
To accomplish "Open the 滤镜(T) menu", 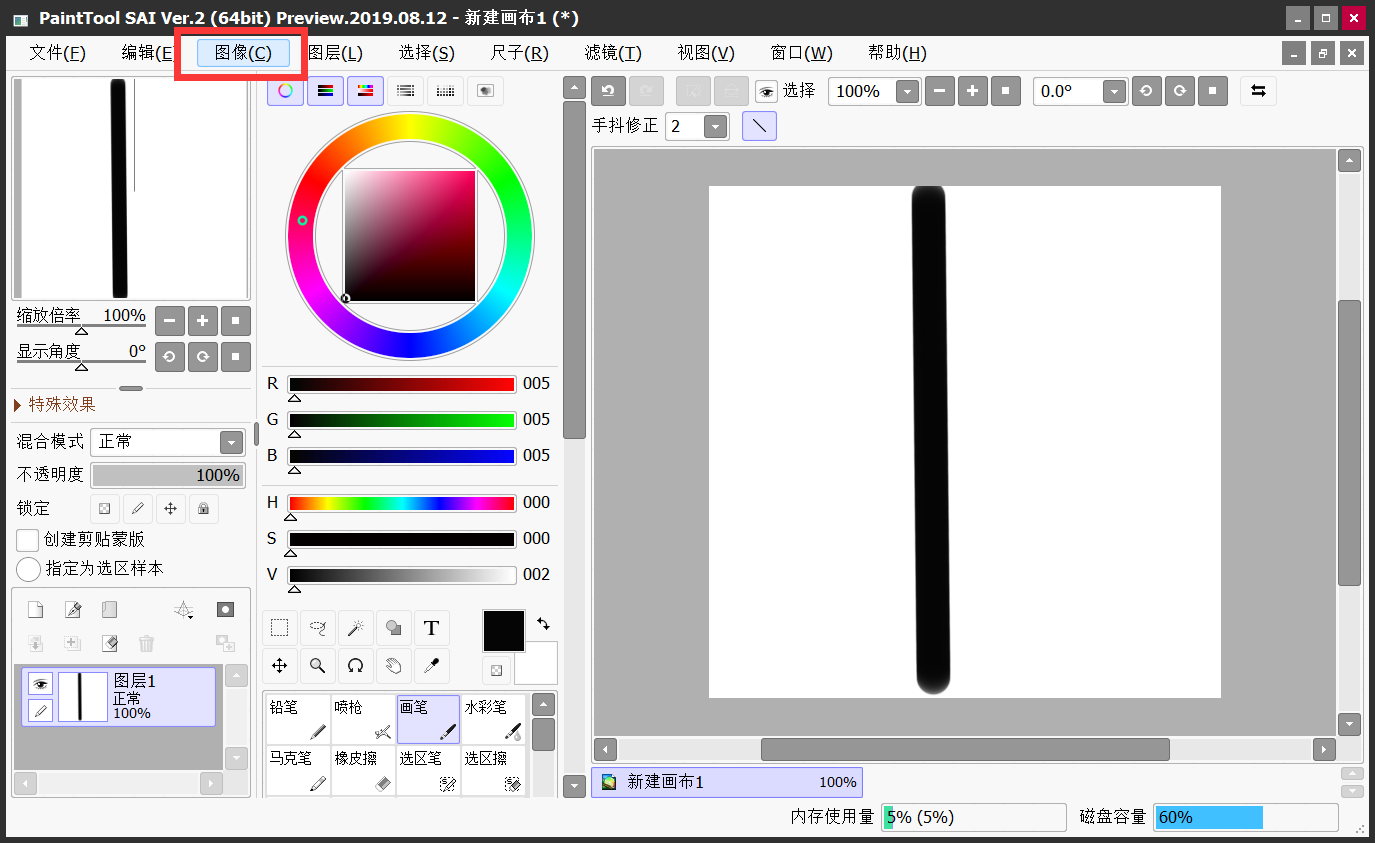I will [613, 53].
